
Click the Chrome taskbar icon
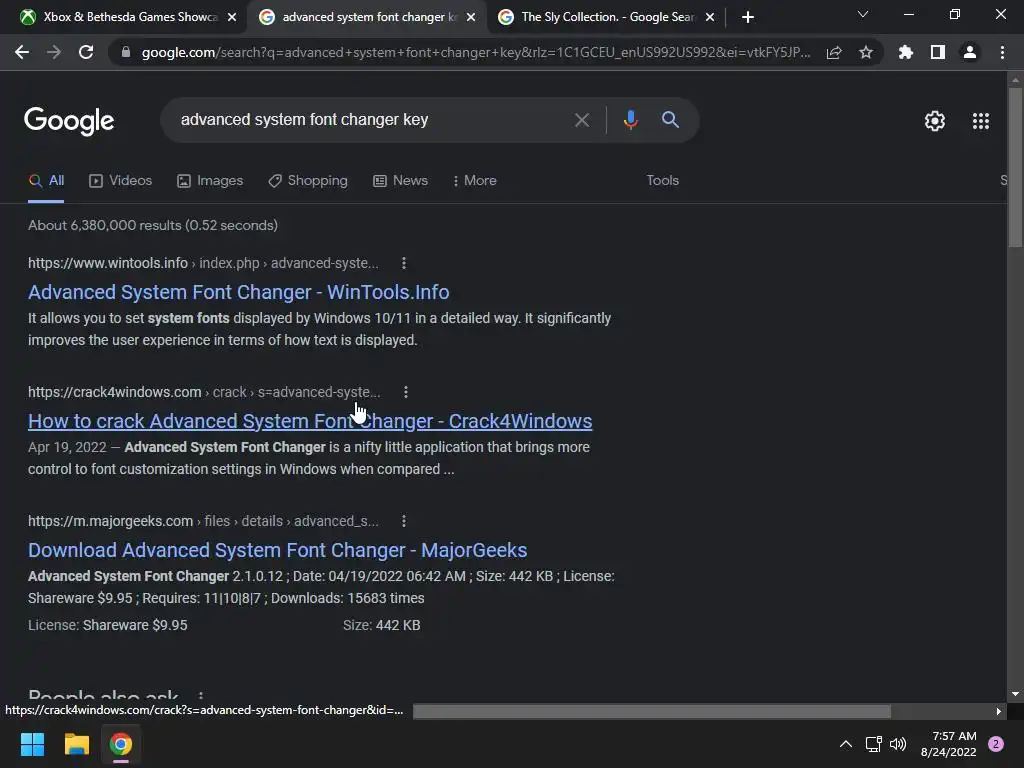(121, 744)
